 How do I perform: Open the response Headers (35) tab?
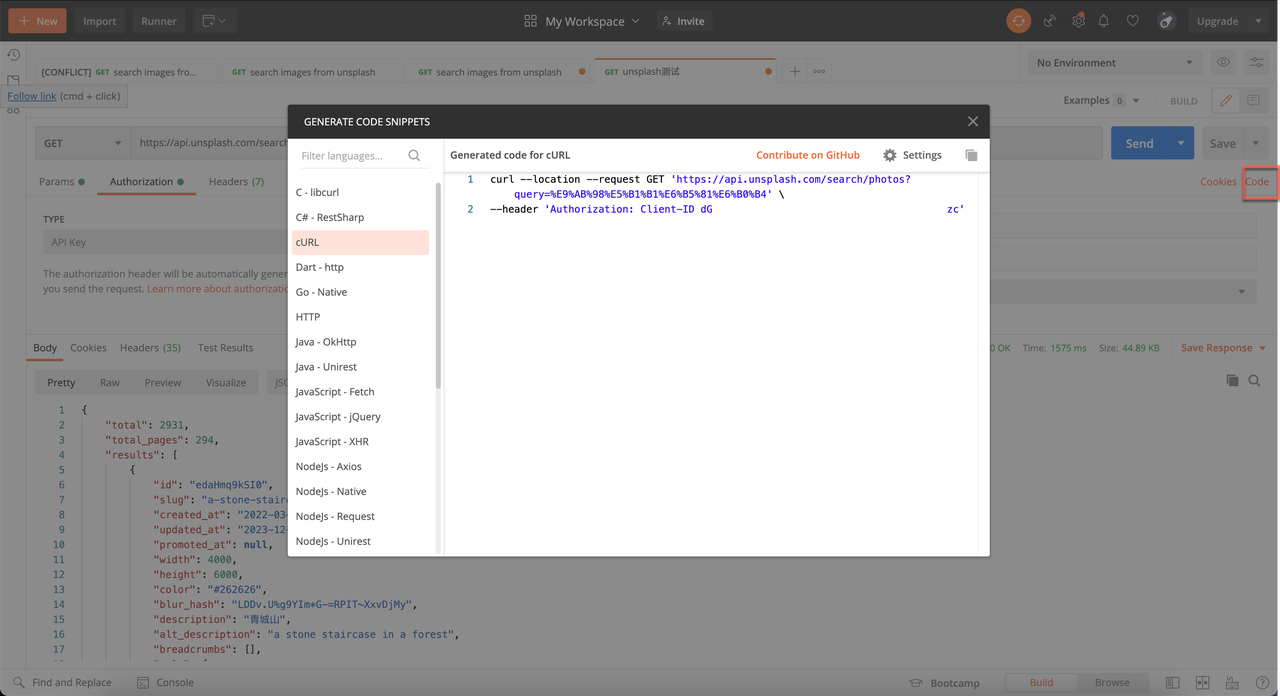pyautogui.click(x=150, y=348)
